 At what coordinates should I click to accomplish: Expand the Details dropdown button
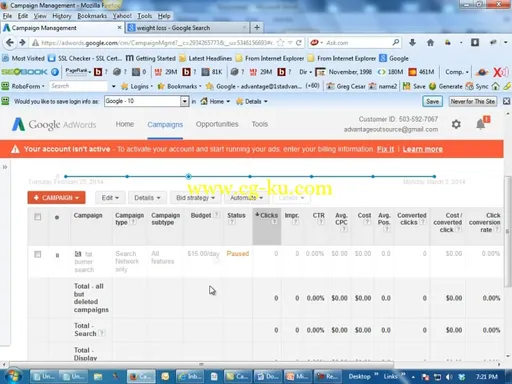pos(147,198)
